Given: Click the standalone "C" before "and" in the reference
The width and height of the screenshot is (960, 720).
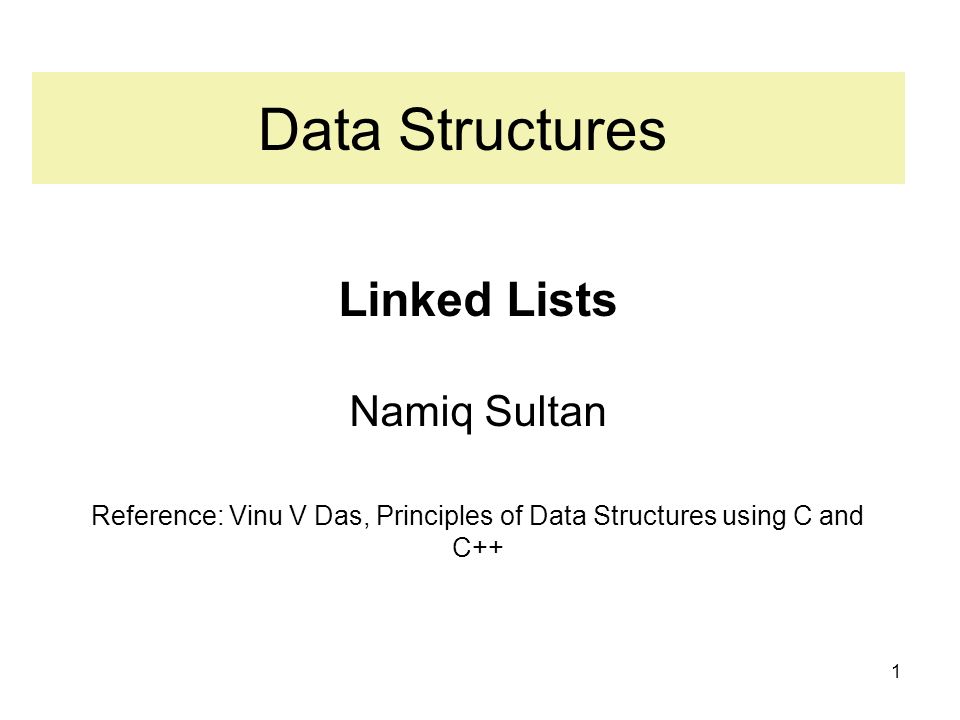Looking at the screenshot, I should pos(802,516).
